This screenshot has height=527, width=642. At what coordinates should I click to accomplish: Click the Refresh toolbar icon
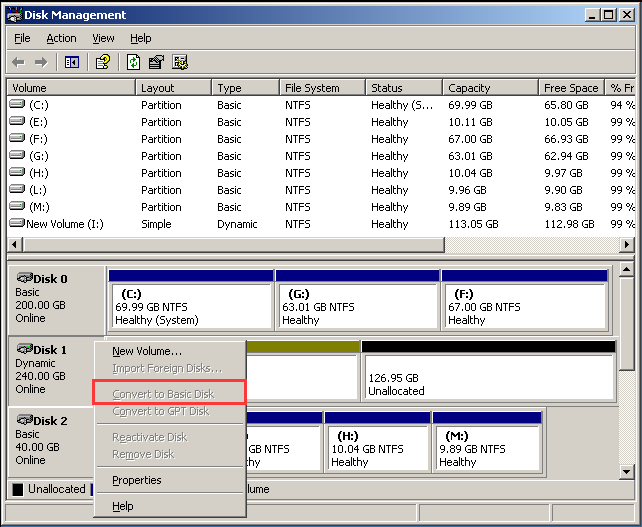[x=133, y=63]
